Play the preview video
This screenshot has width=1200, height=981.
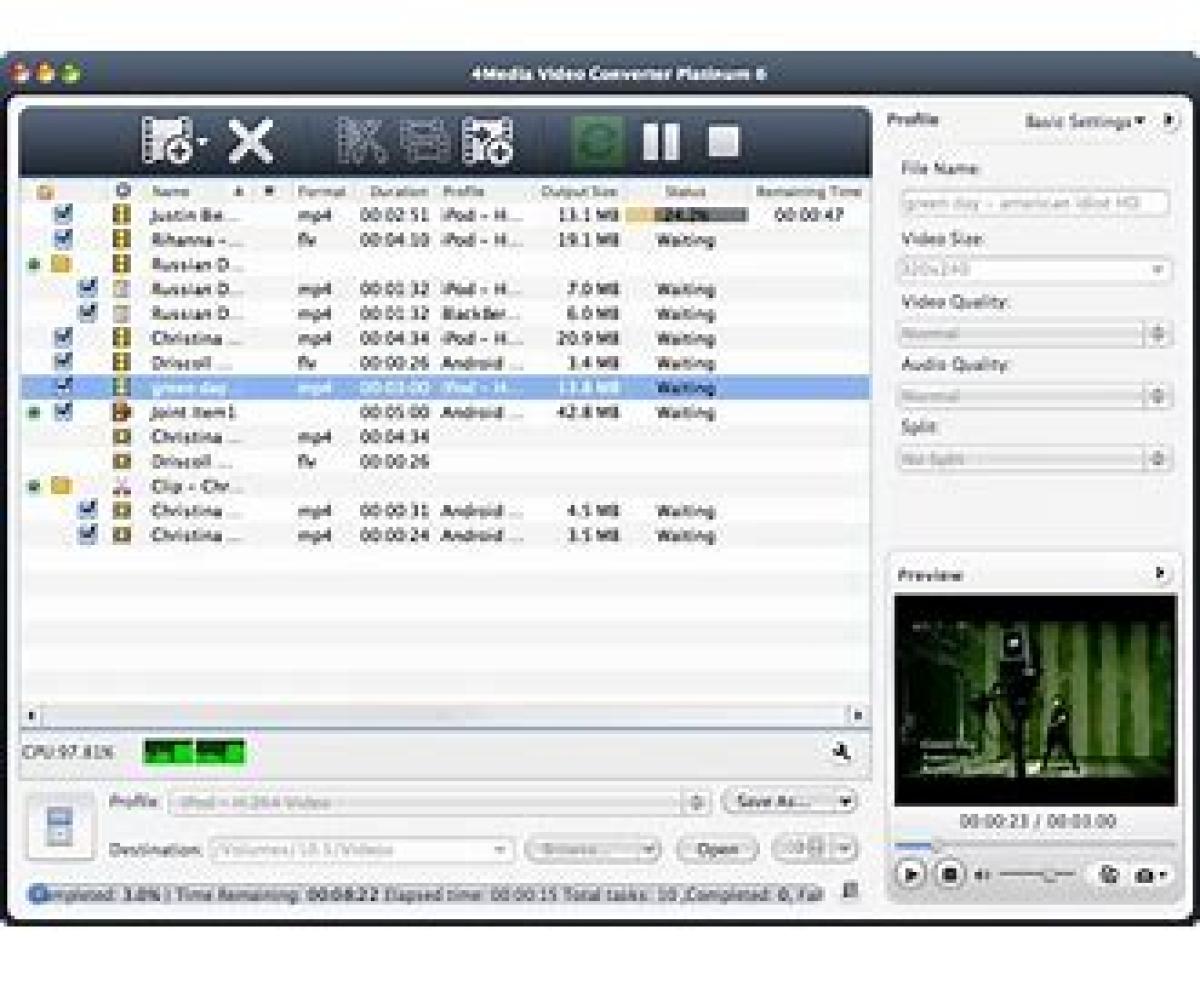[x=911, y=874]
